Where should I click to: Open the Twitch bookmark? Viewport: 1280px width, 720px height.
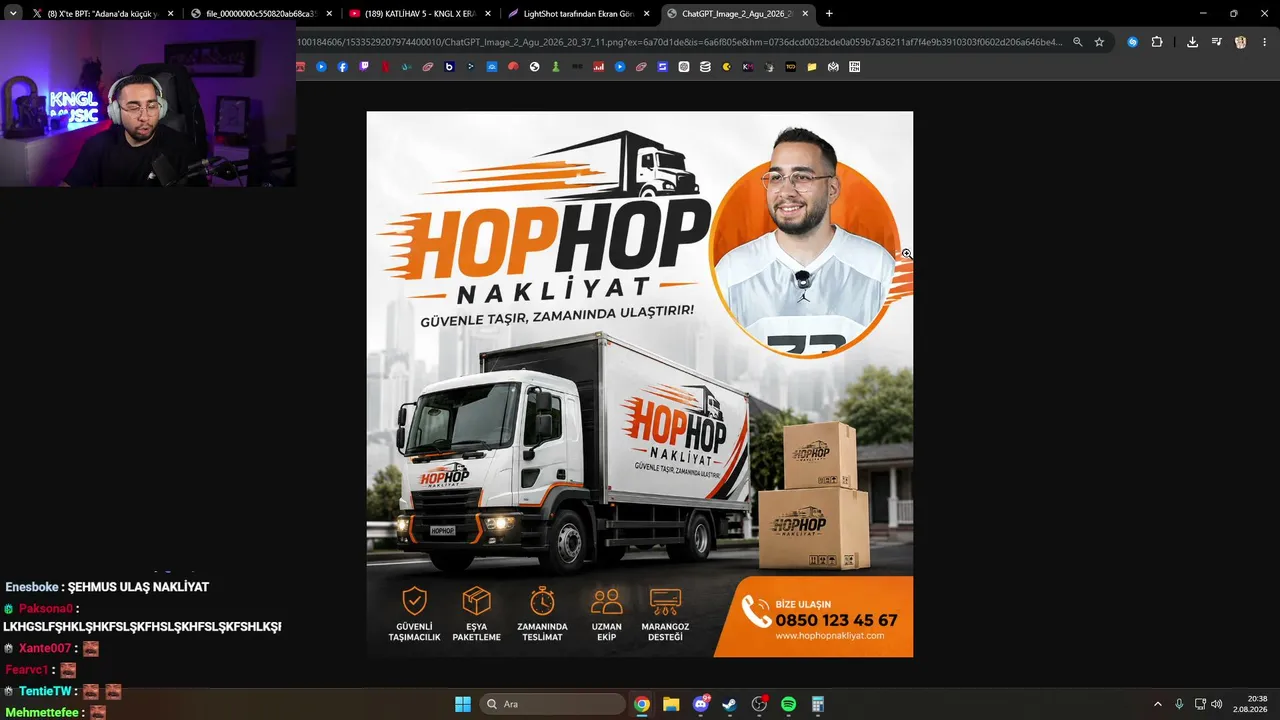click(x=364, y=67)
